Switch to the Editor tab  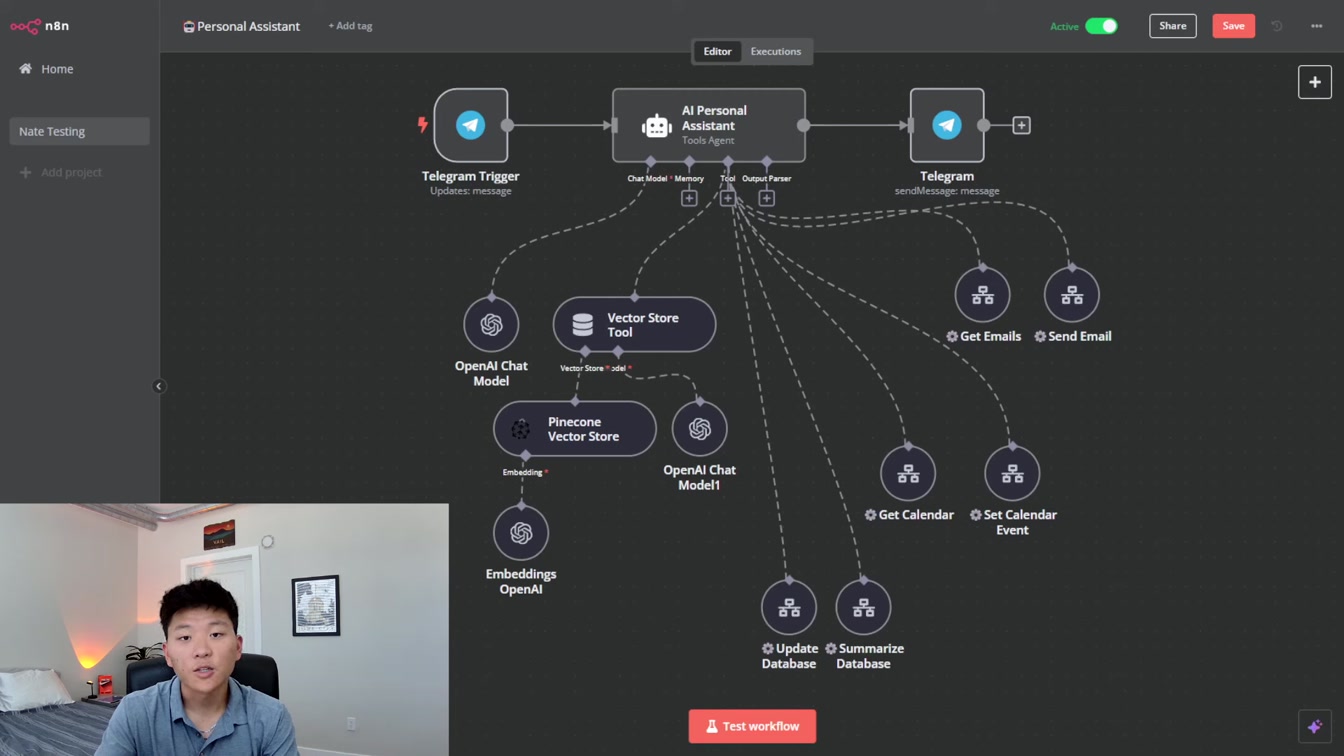point(717,51)
